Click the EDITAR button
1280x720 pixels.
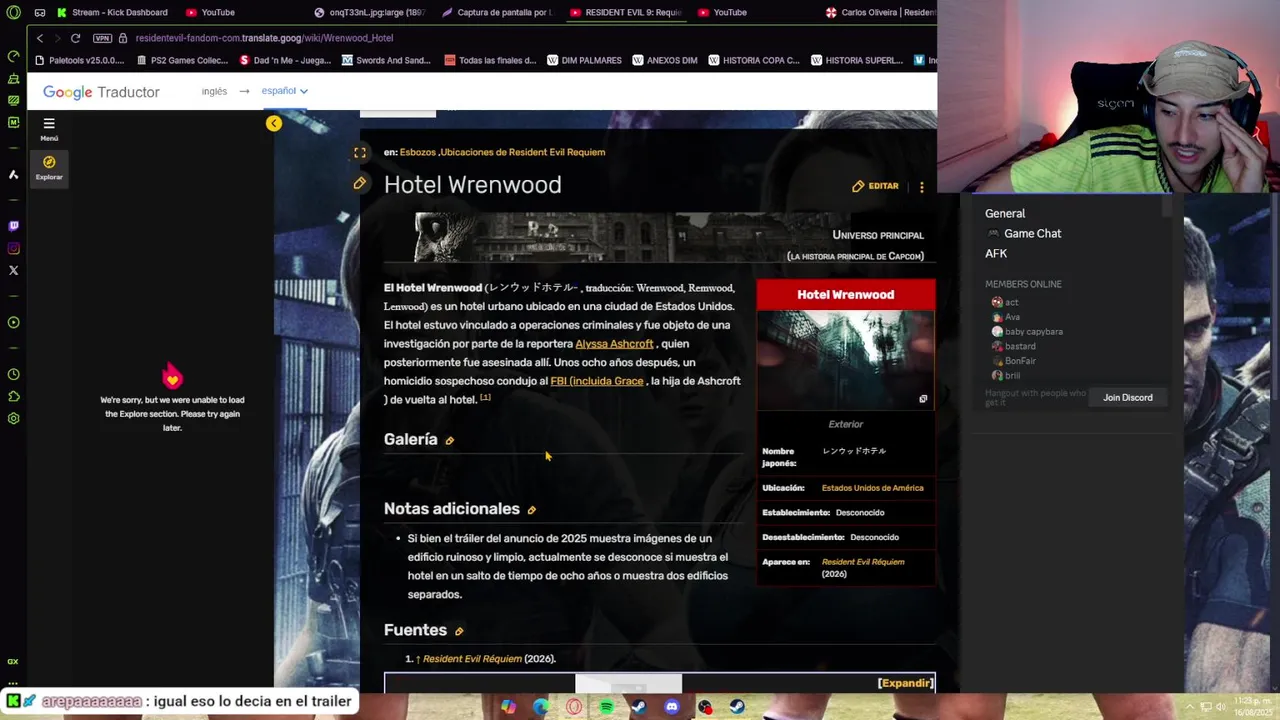pyautogui.click(x=875, y=186)
